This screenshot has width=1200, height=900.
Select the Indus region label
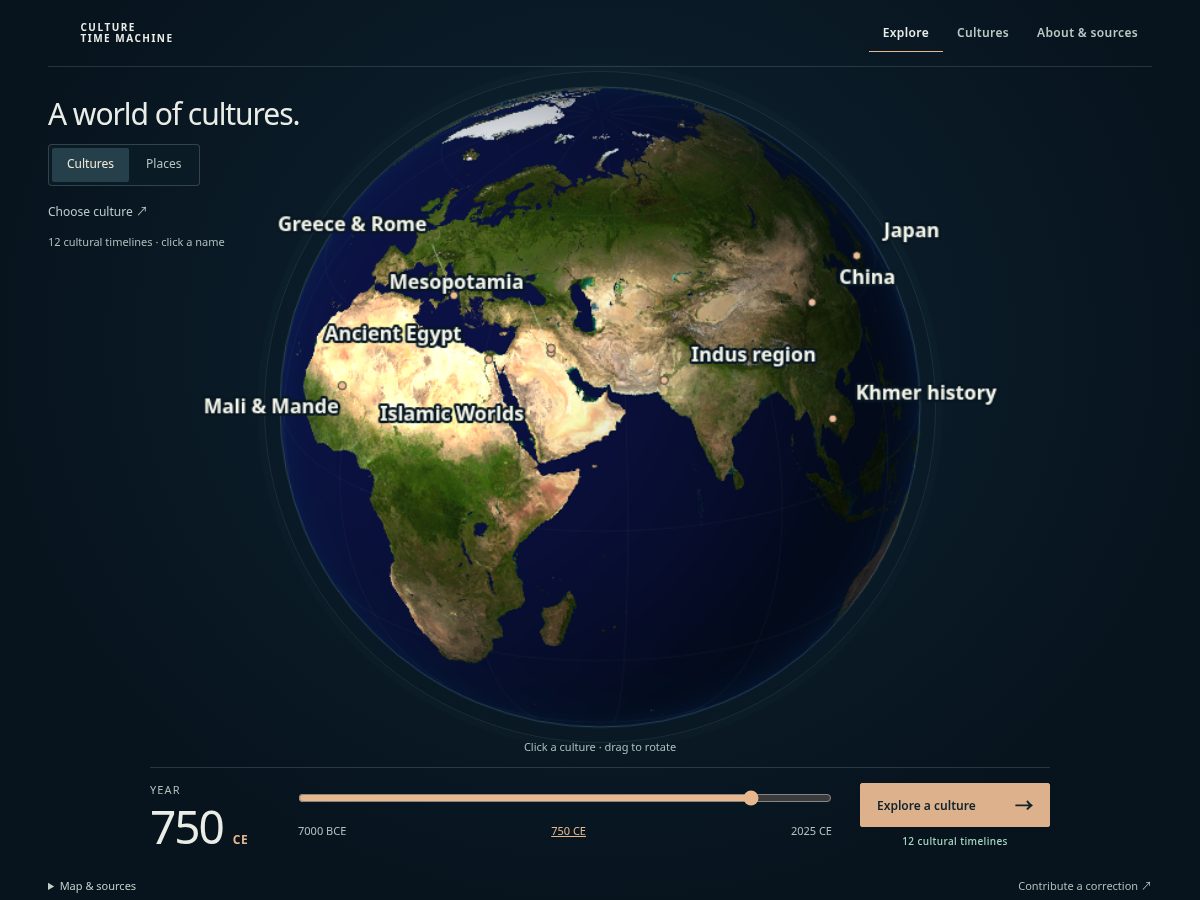753,355
